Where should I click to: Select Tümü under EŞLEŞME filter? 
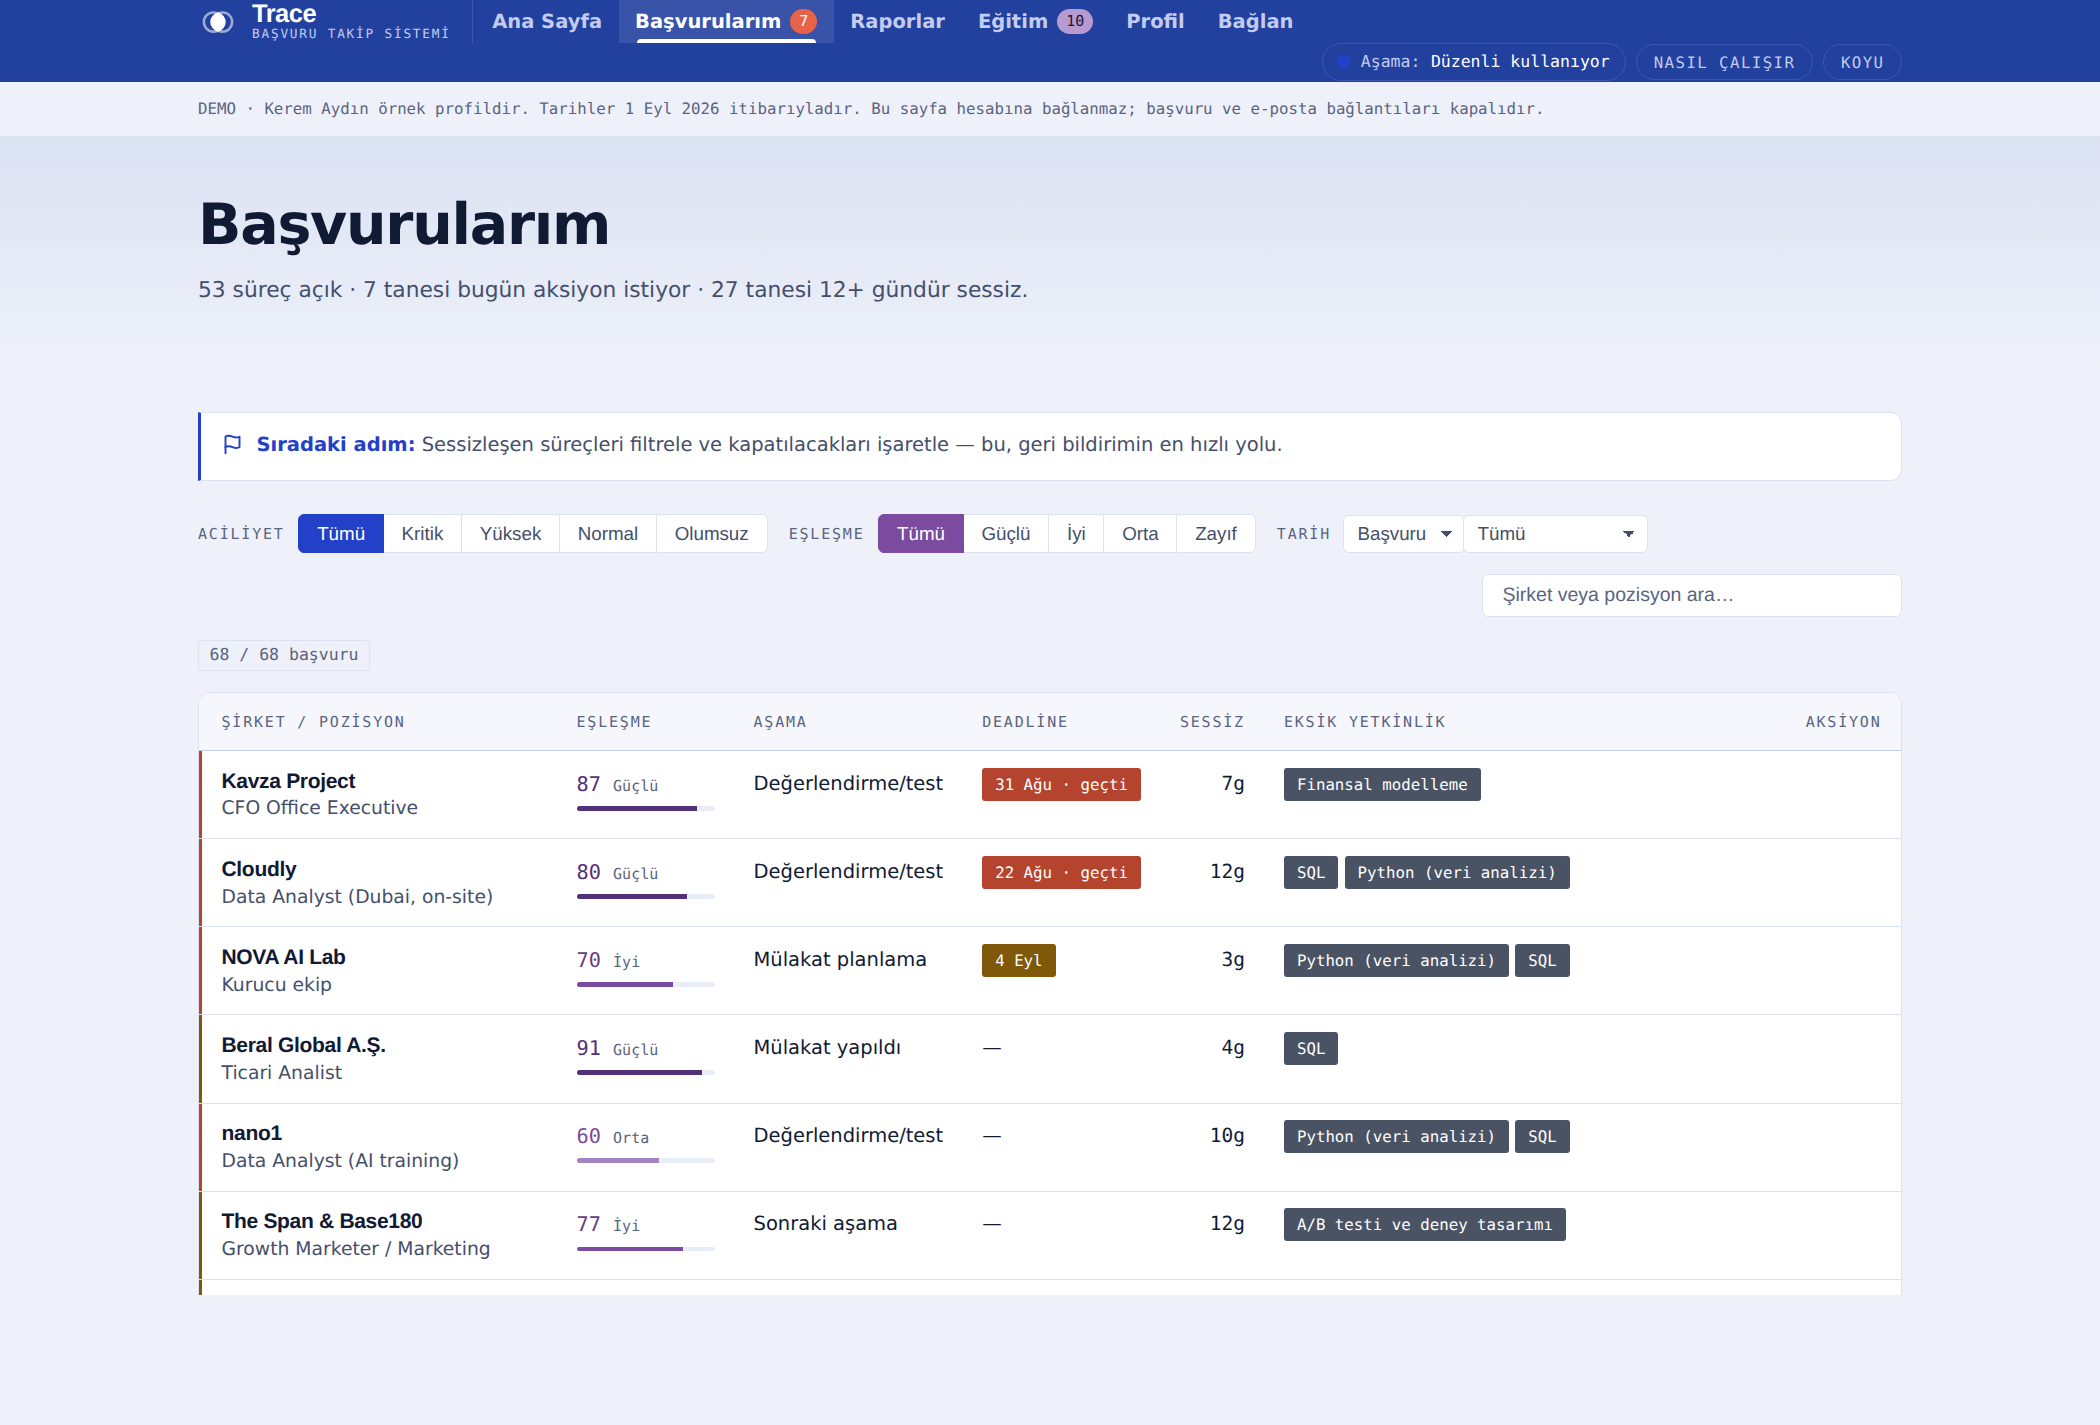click(921, 534)
